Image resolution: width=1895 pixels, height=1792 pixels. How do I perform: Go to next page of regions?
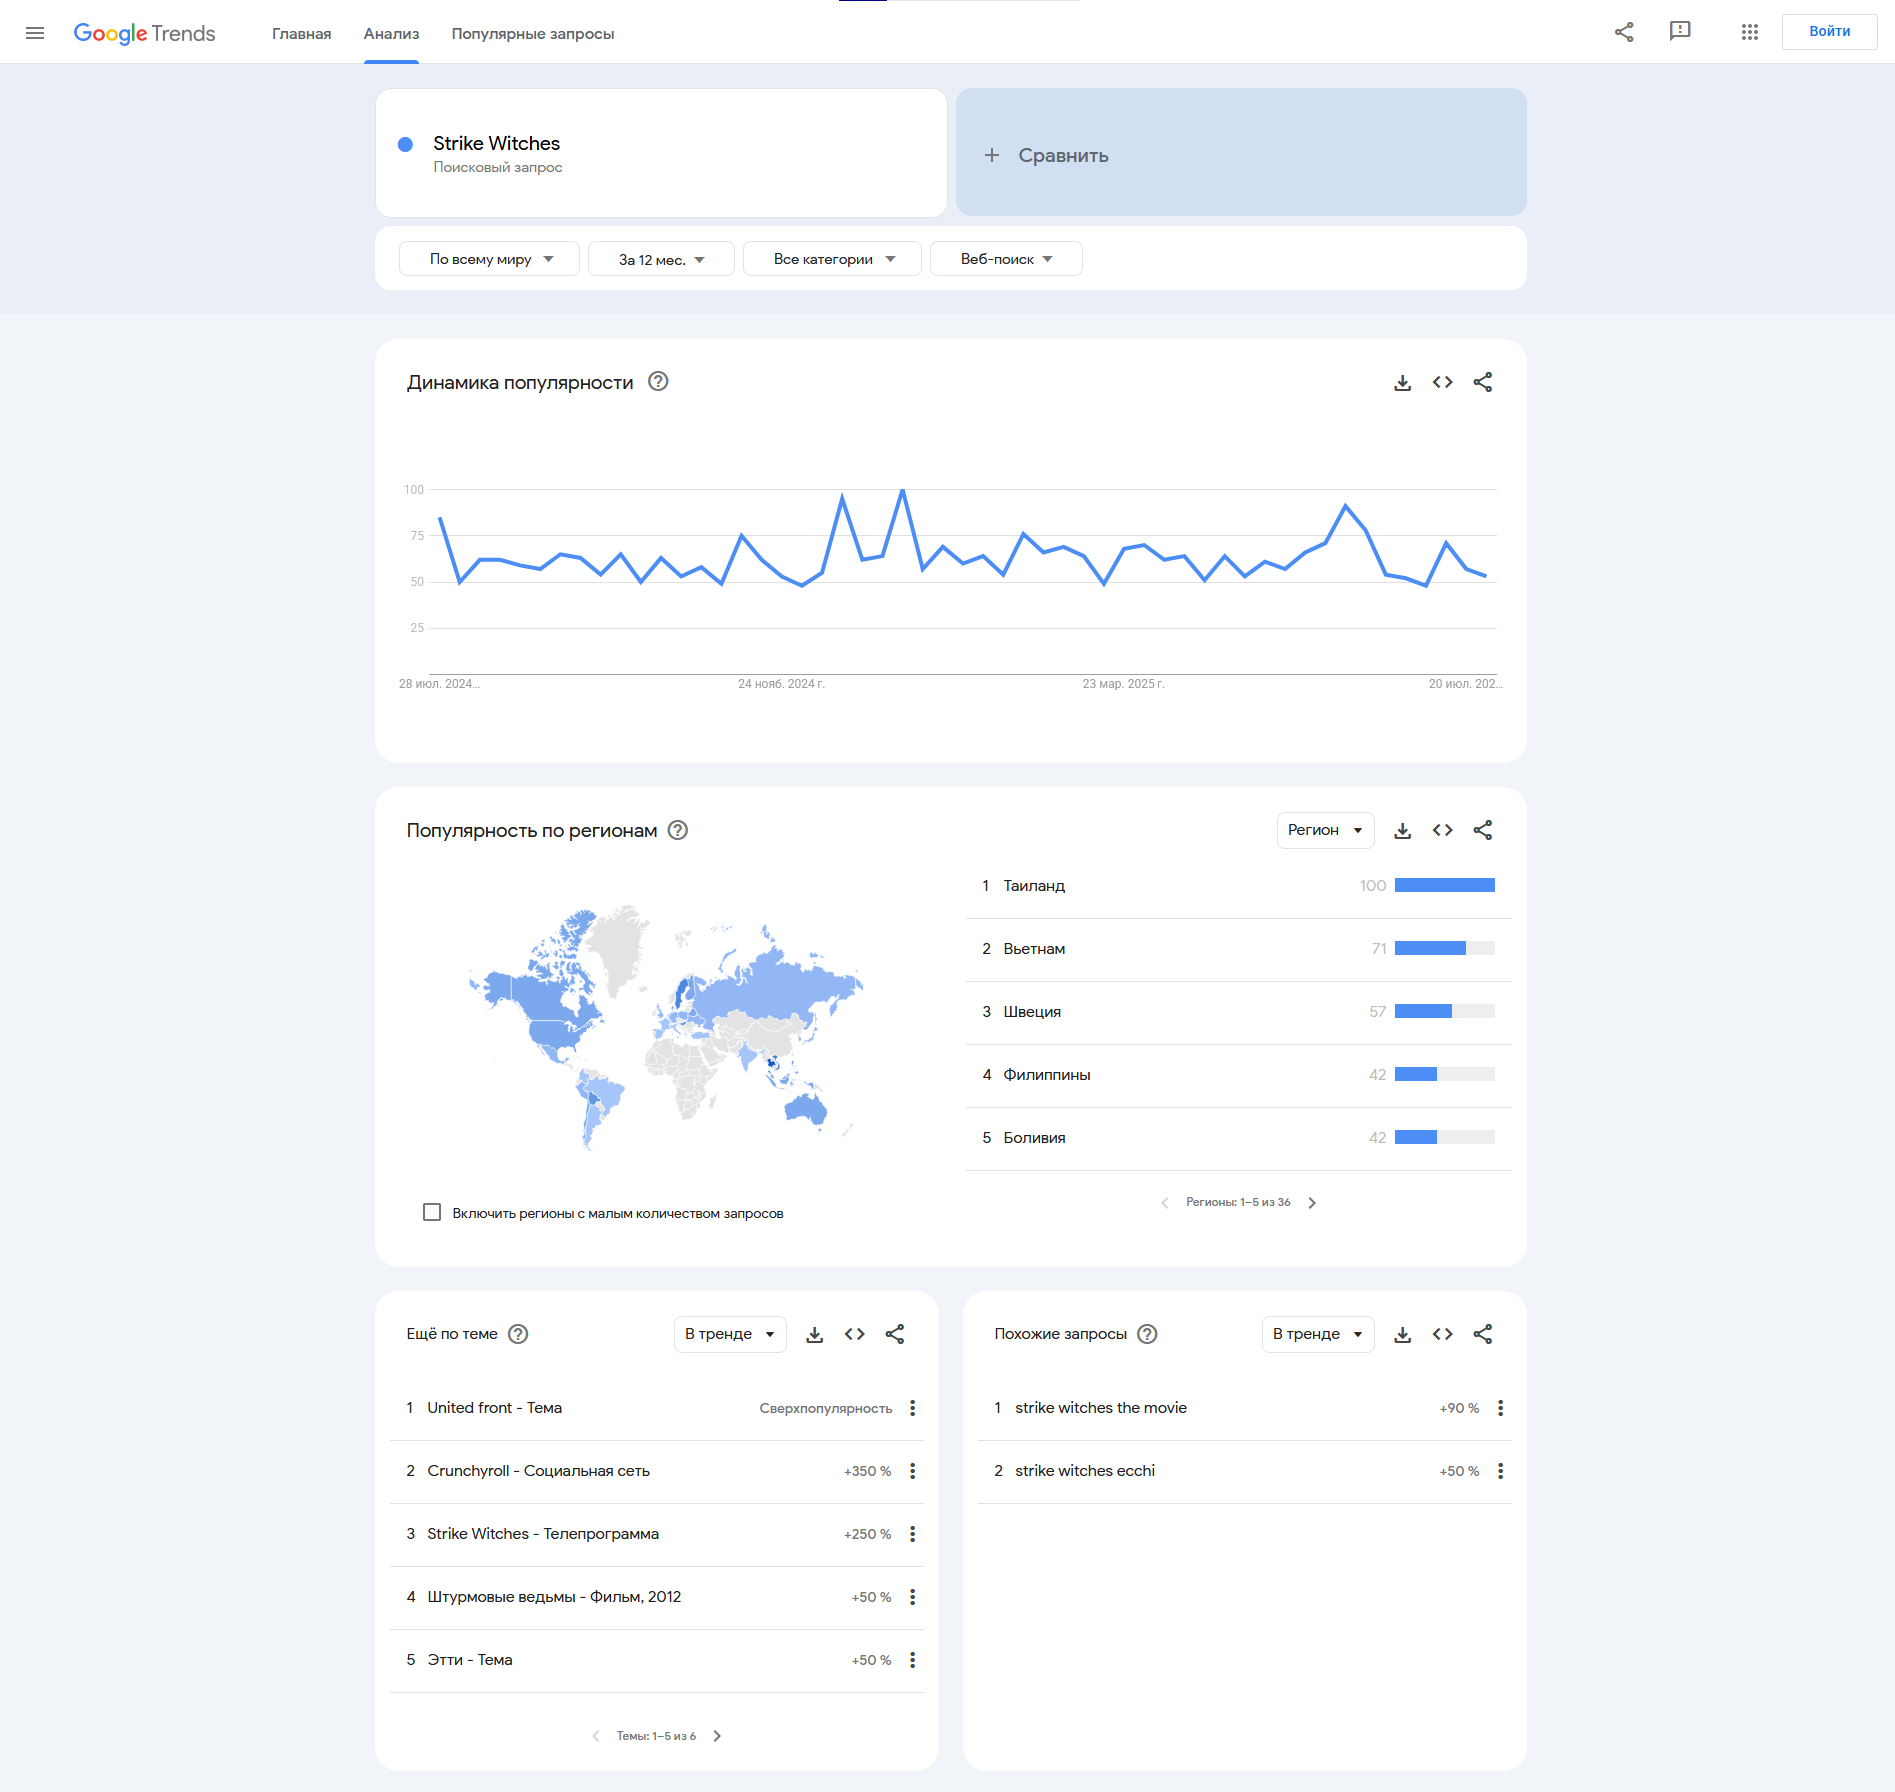1312,1203
